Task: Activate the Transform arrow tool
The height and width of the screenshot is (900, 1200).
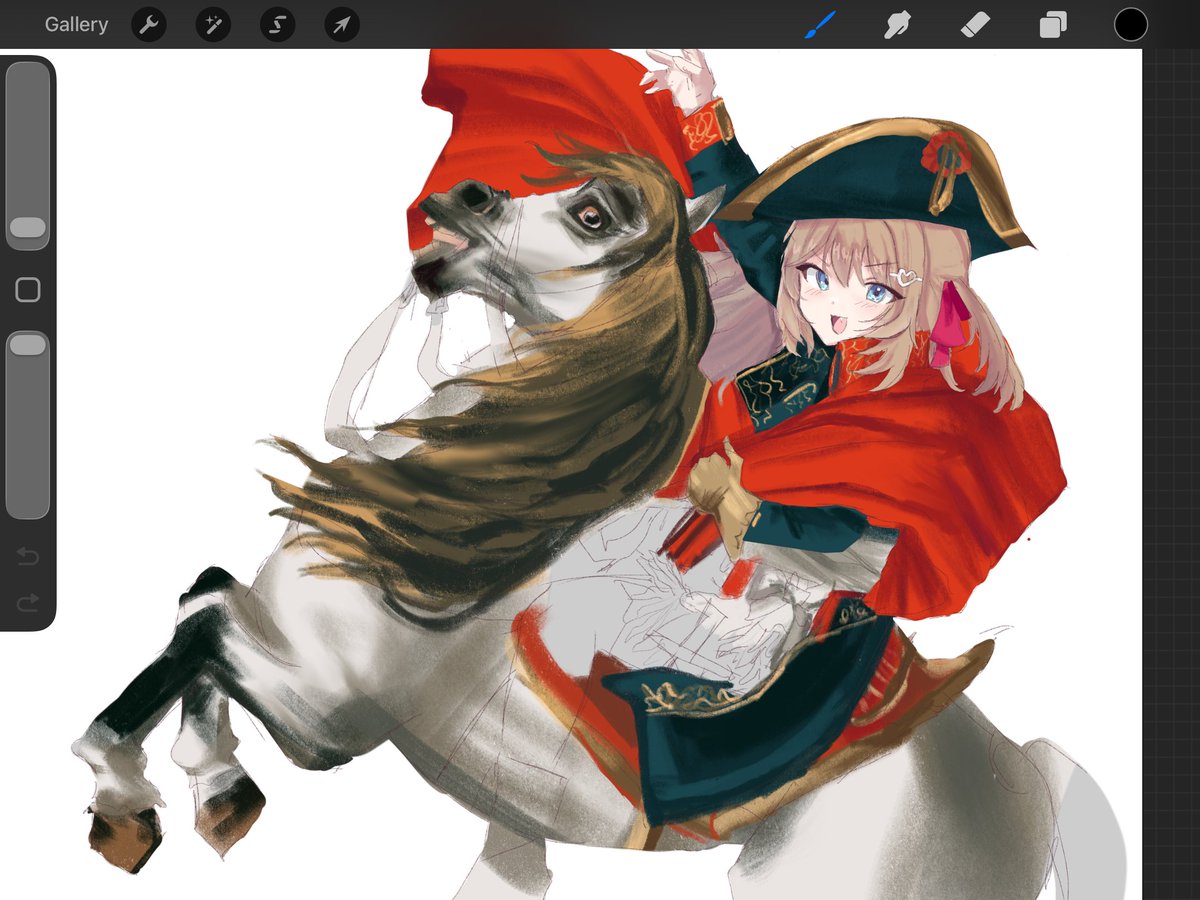Action: pos(342,25)
